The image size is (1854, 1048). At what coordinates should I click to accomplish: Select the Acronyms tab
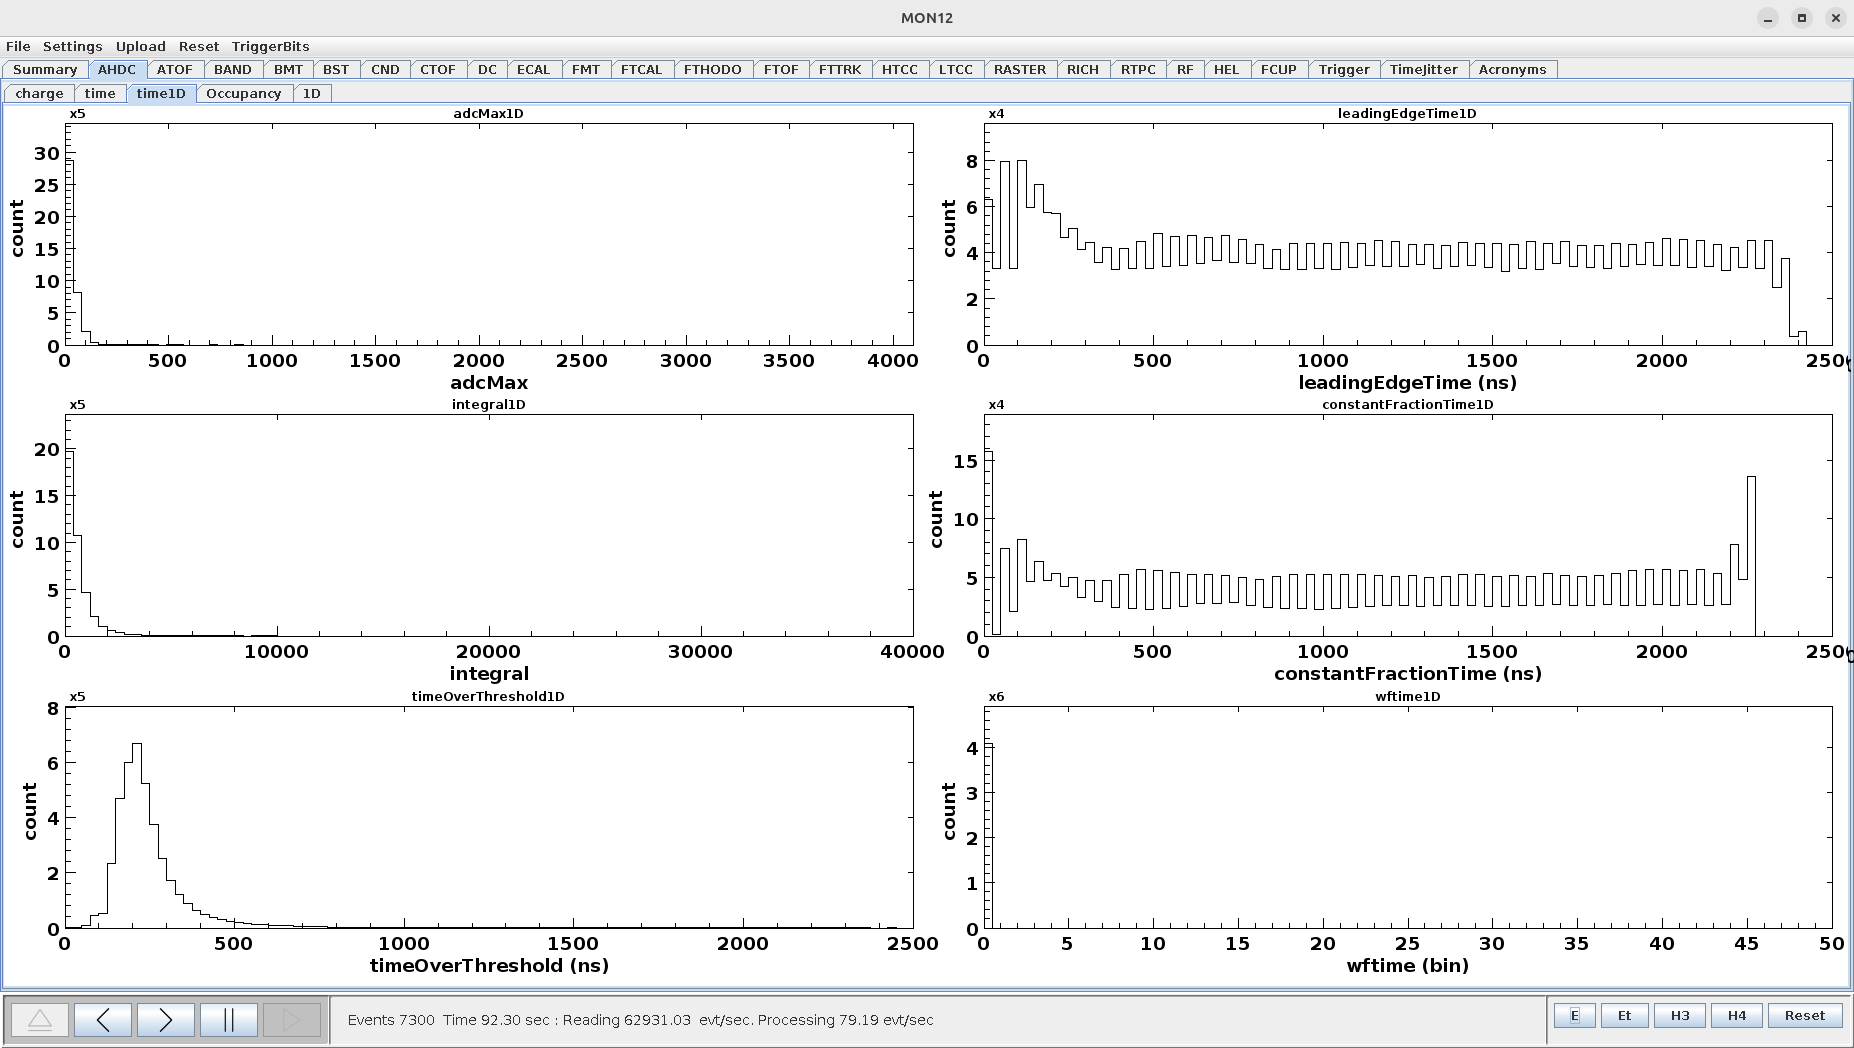(1512, 69)
